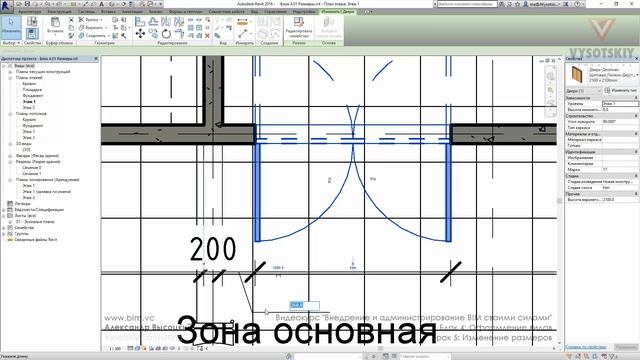Click the Уровень value field
Image resolution: width=640 pixels, height=360 pixels.
(x=620, y=104)
